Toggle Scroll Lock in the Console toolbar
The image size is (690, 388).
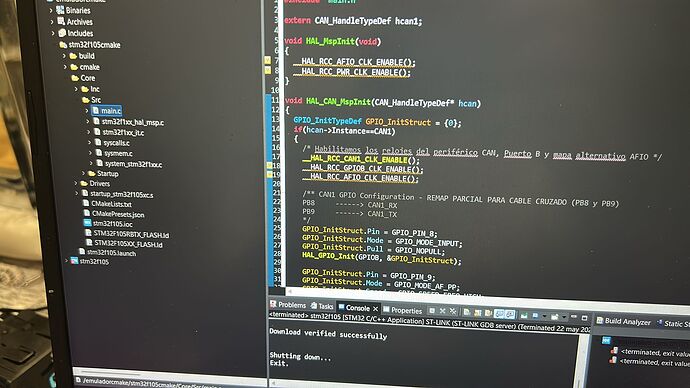477,313
